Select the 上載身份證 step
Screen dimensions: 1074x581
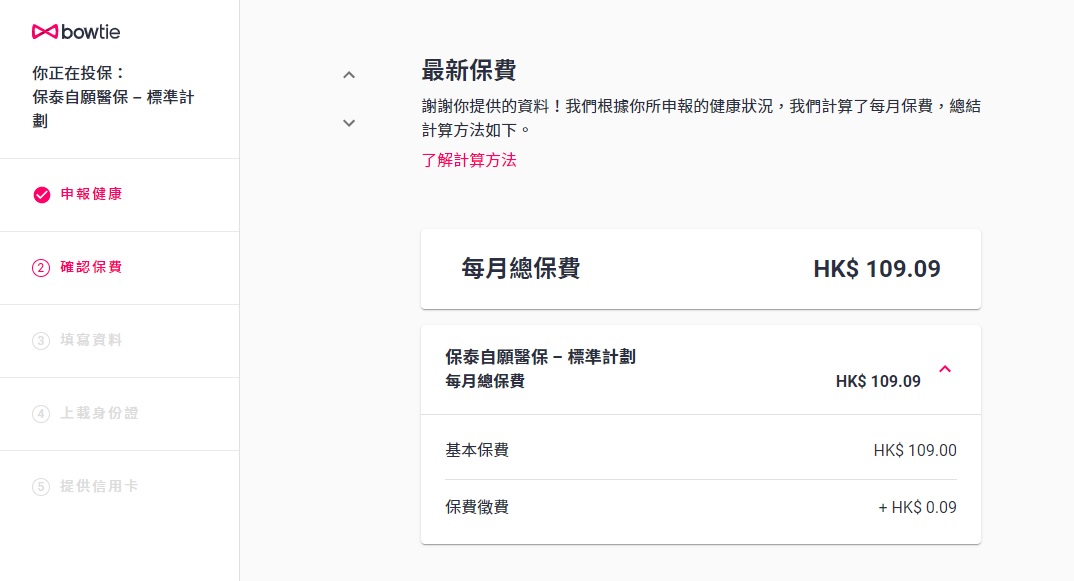coord(99,413)
